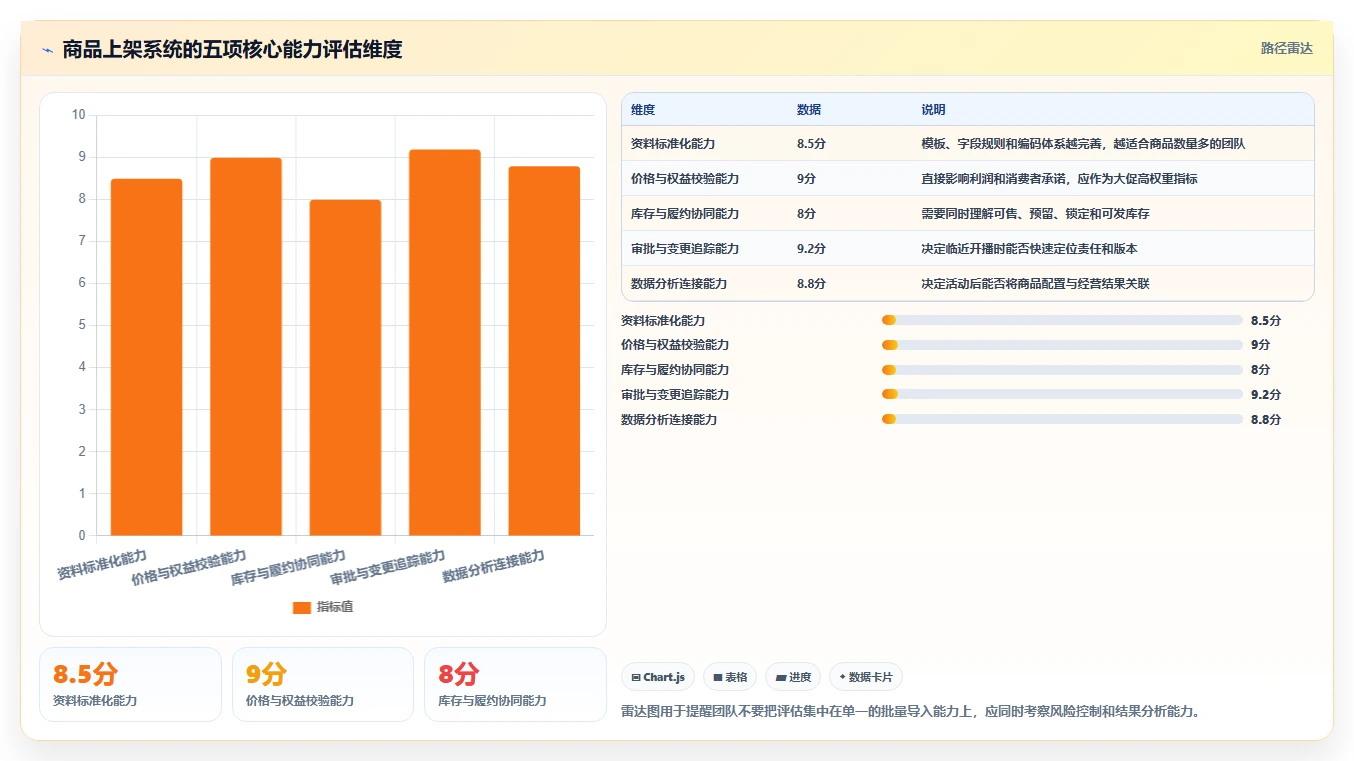This screenshot has width=1354, height=761.
Task: Click description starting 模板、字段规则
Action: click(1083, 144)
